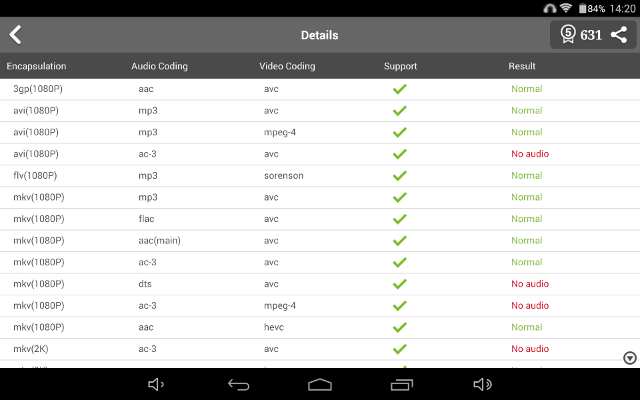Tap support checkmark of 3gp(1080P) row
This screenshot has width=640, height=400.
[x=400, y=89]
